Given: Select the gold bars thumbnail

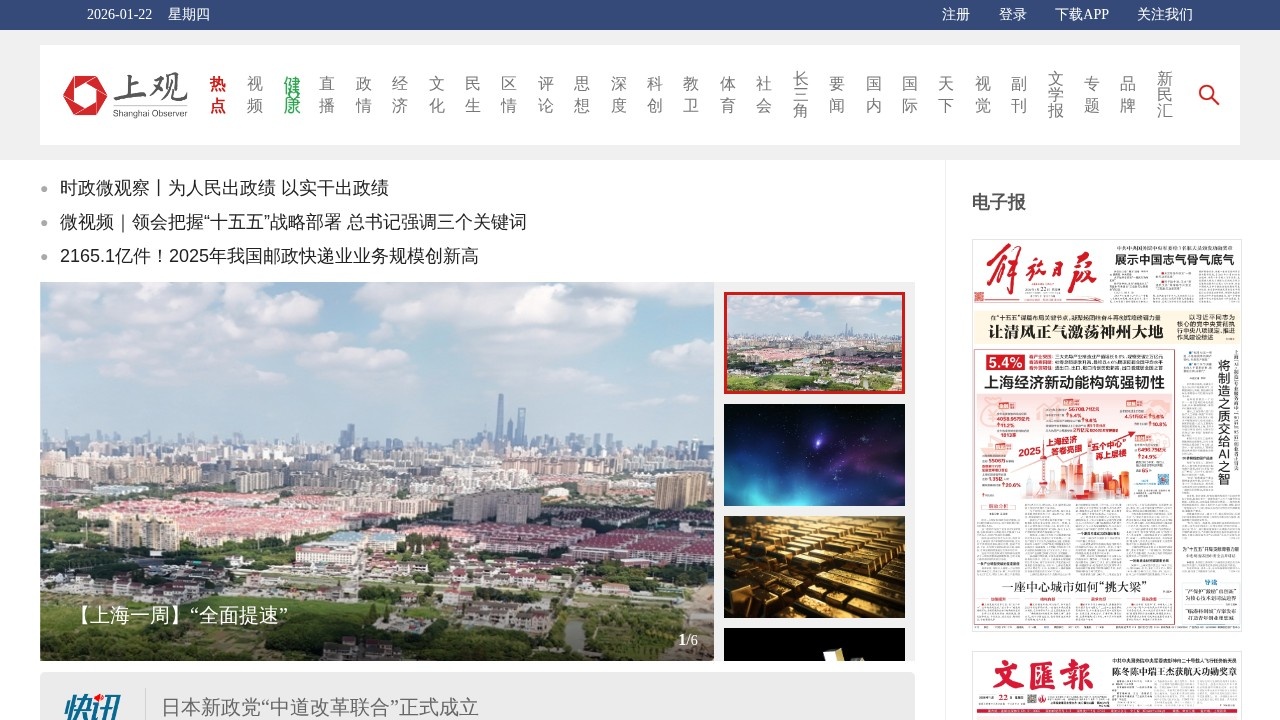Looking at the screenshot, I should [x=814, y=567].
